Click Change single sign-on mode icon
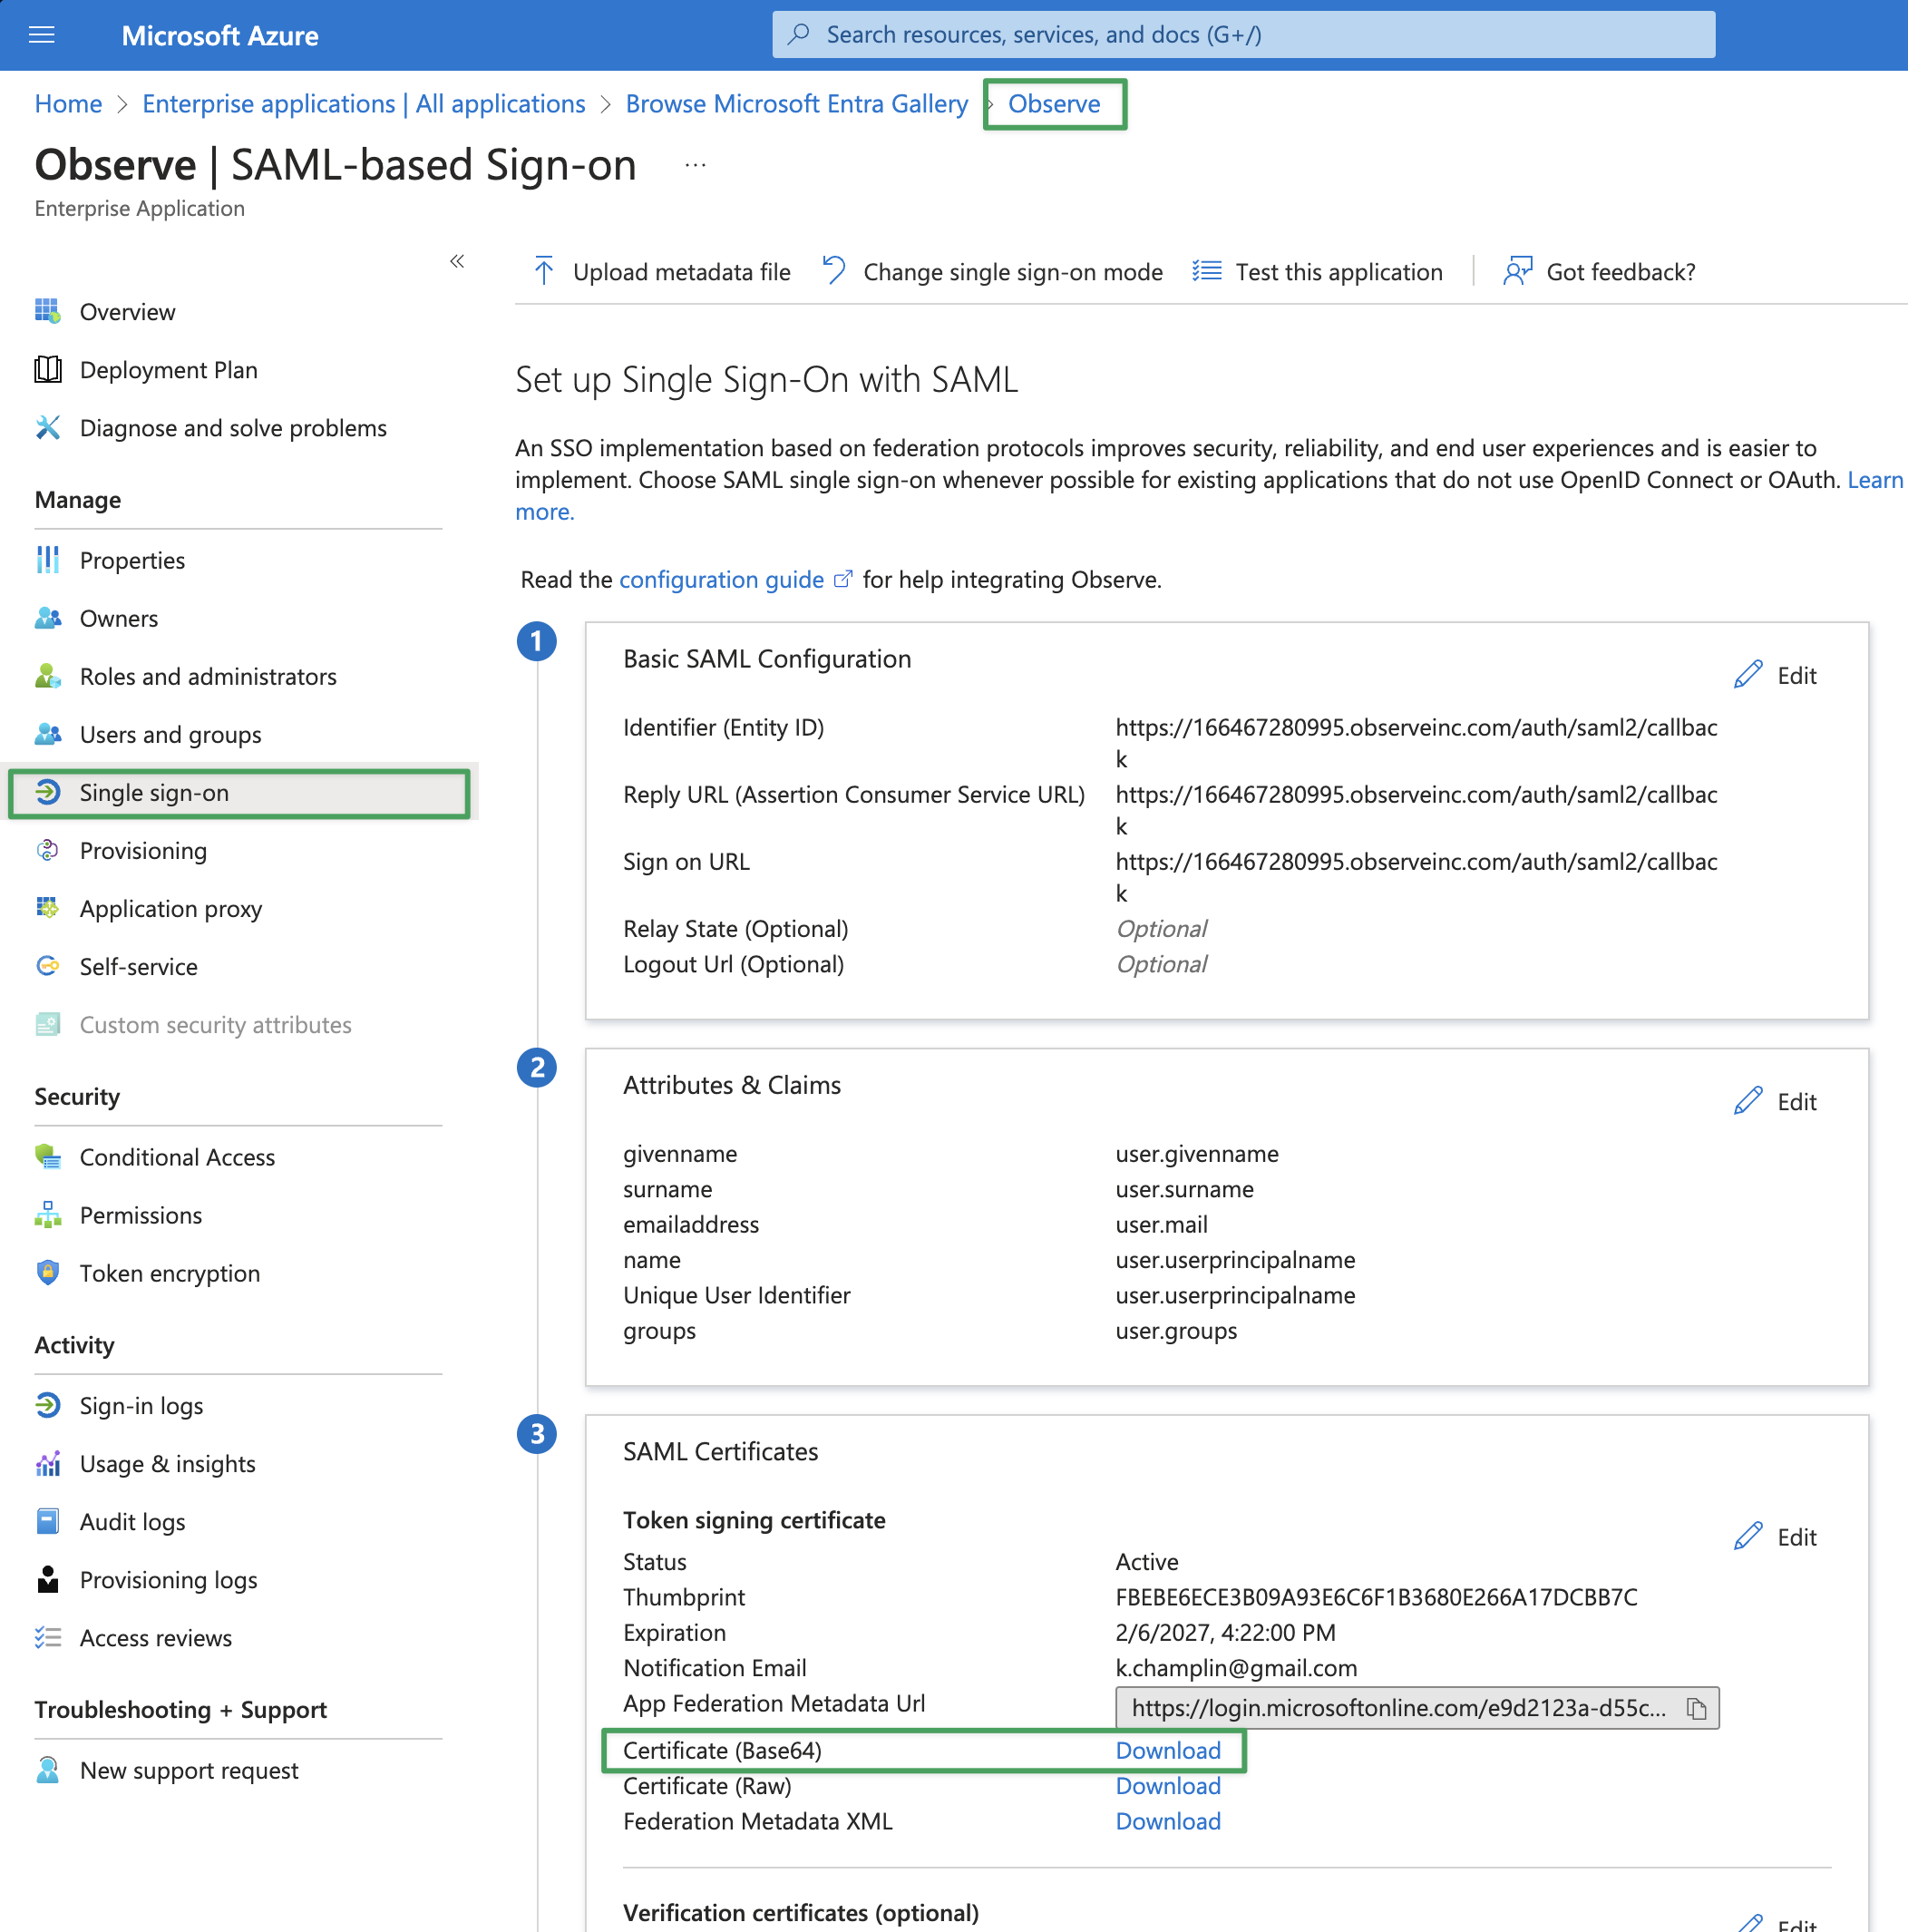 point(834,271)
